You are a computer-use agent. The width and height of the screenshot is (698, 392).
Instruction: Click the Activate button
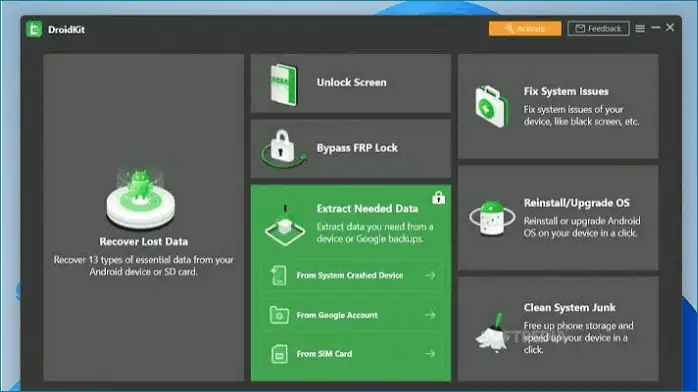coord(525,28)
